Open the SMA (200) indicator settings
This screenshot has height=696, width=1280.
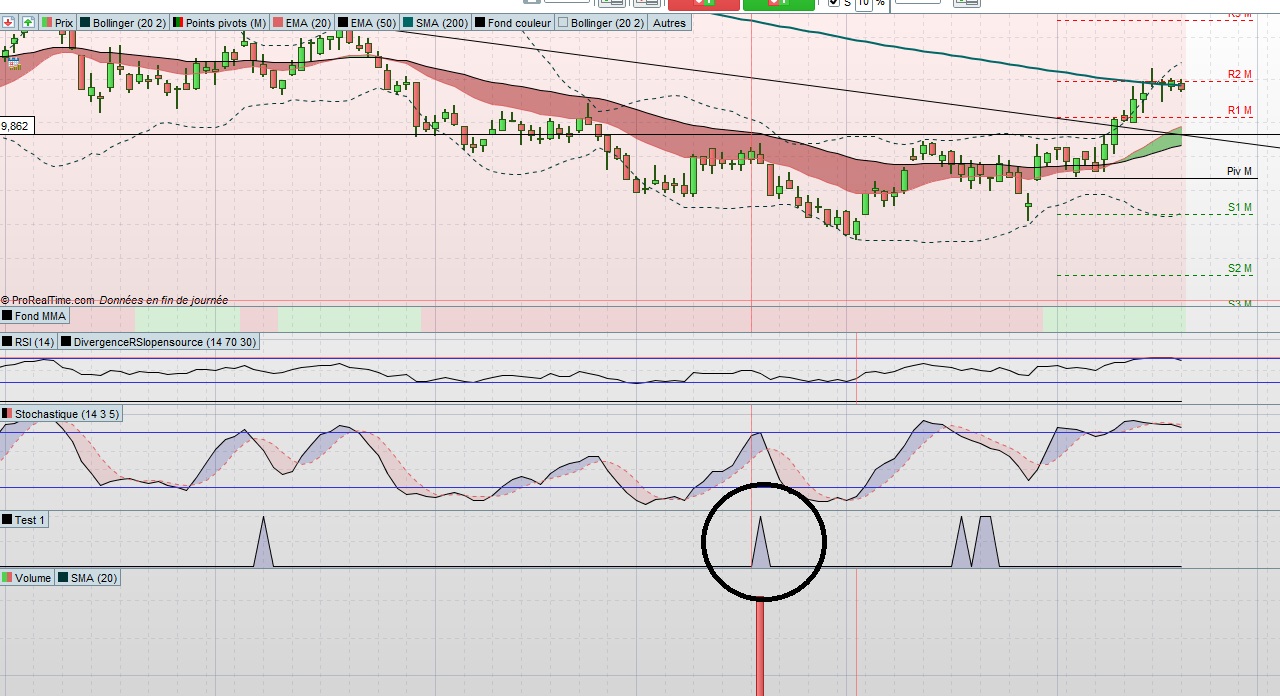tap(436, 22)
